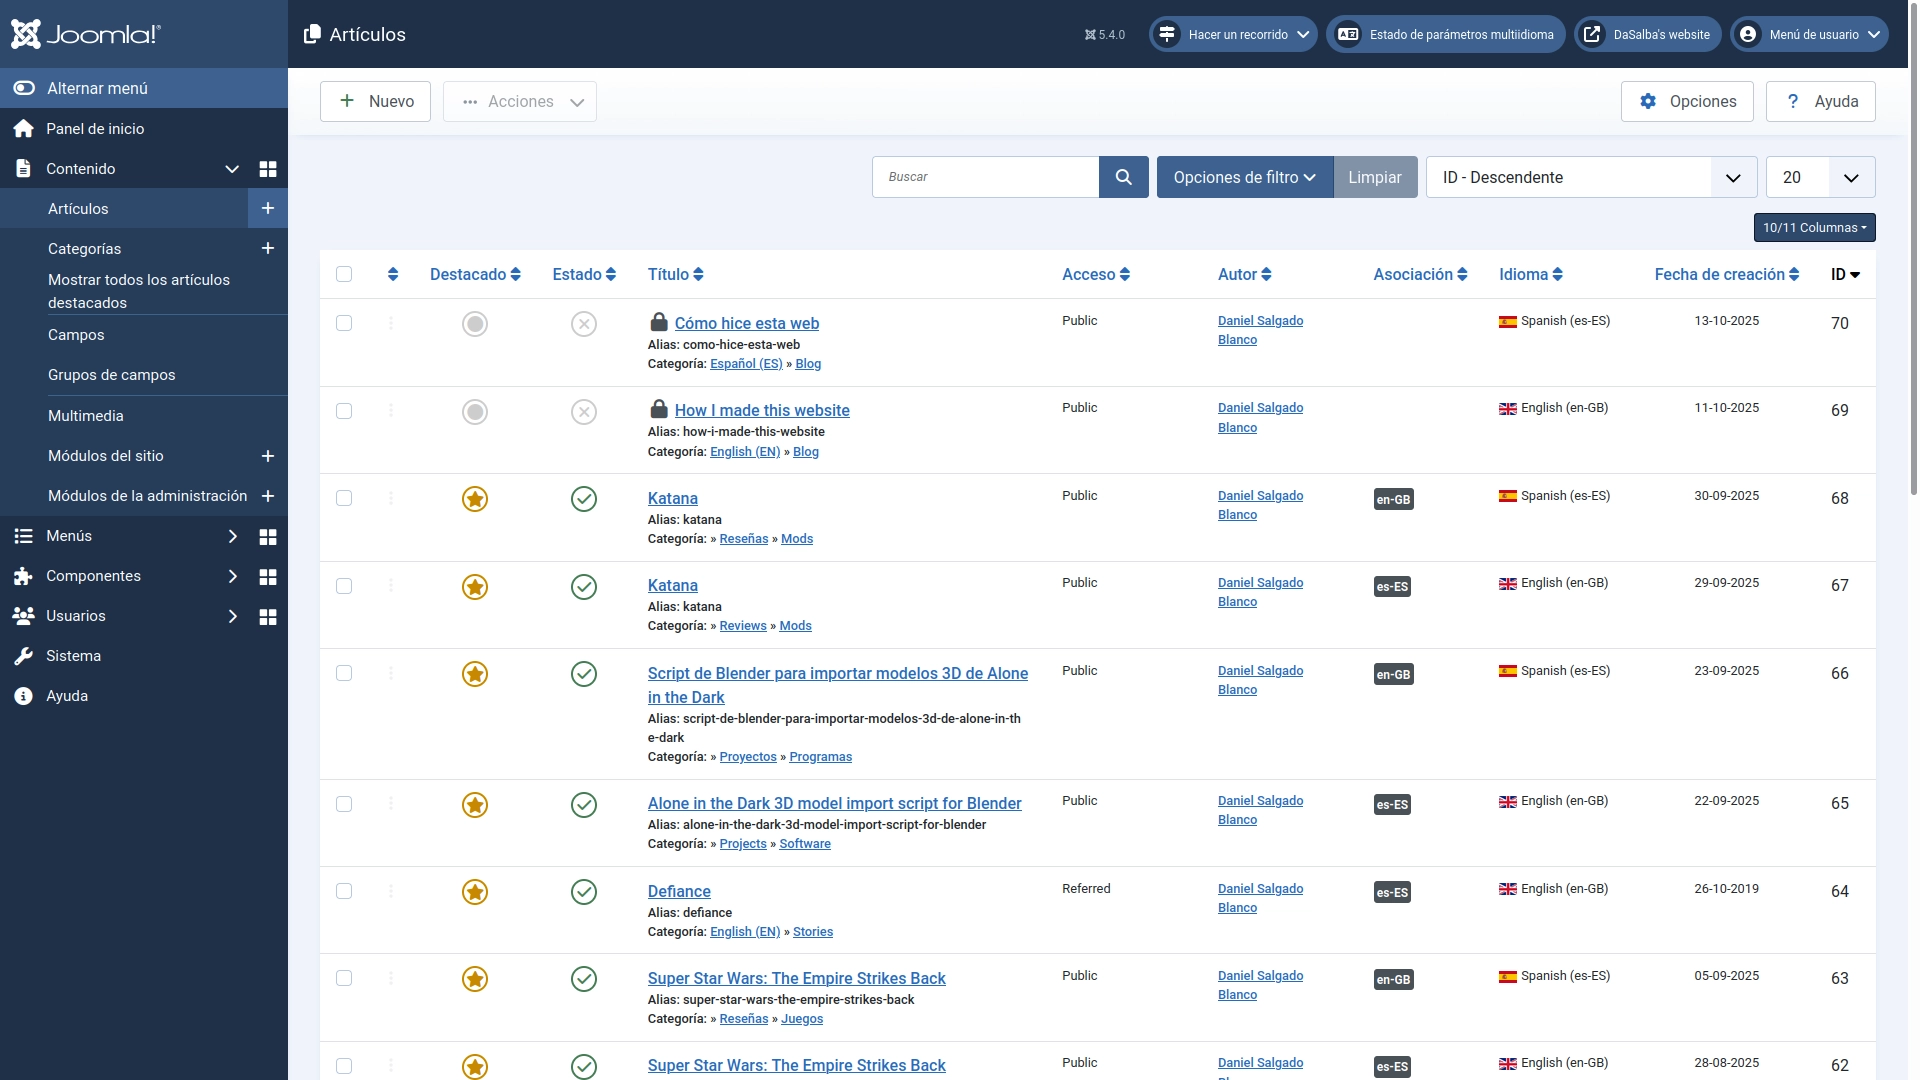Click the Nuevo button
The image size is (1920, 1080).
pyautogui.click(x=375, y=101)
